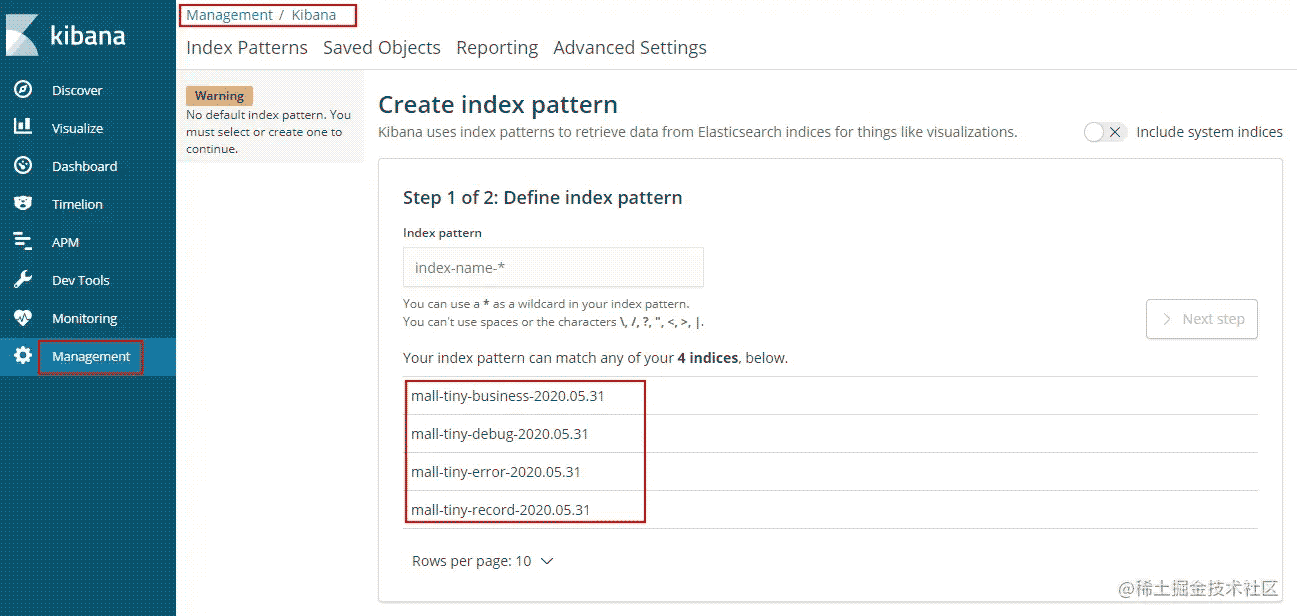1297x616 pixels.
Task: Click the Create index pattern heading
Action: pyautogui.click(x=498, y=105)
